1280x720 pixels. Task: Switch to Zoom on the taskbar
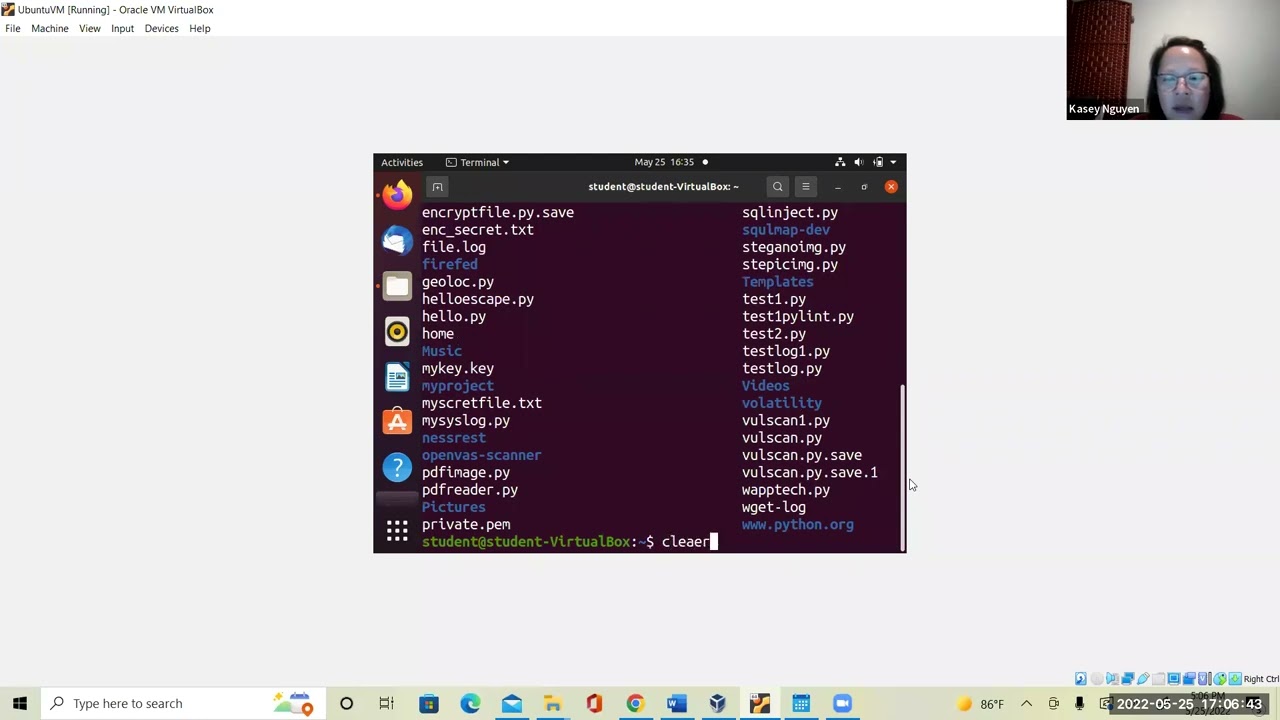(x=842, y=703)
